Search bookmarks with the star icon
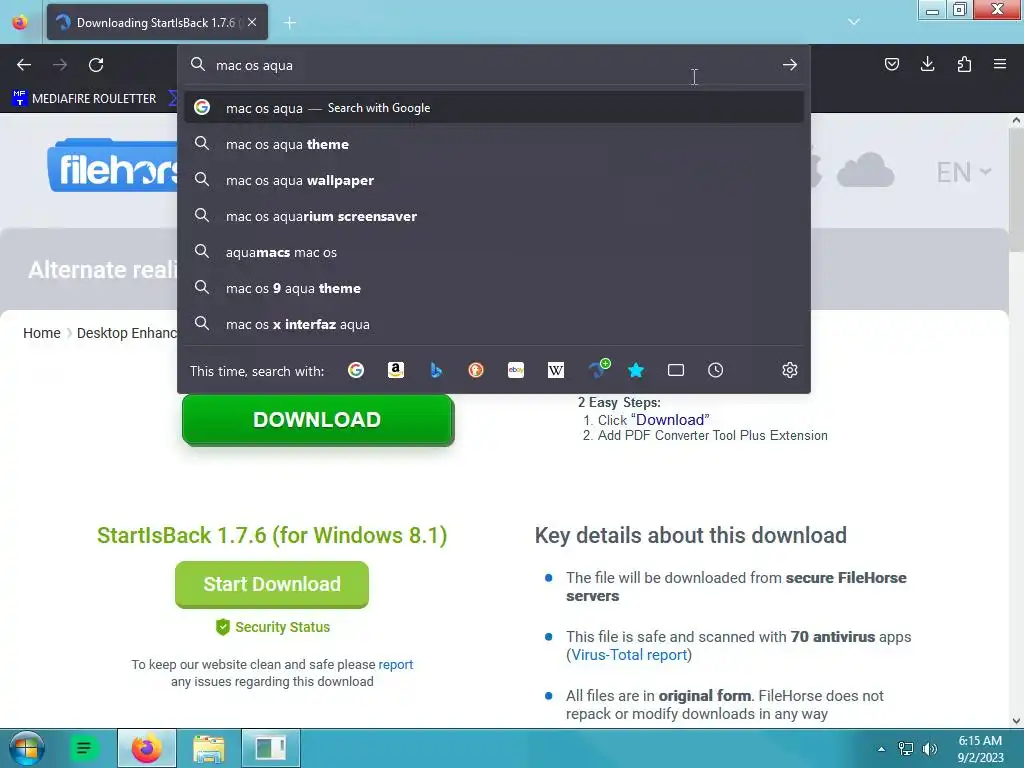 tap(636, 370)
